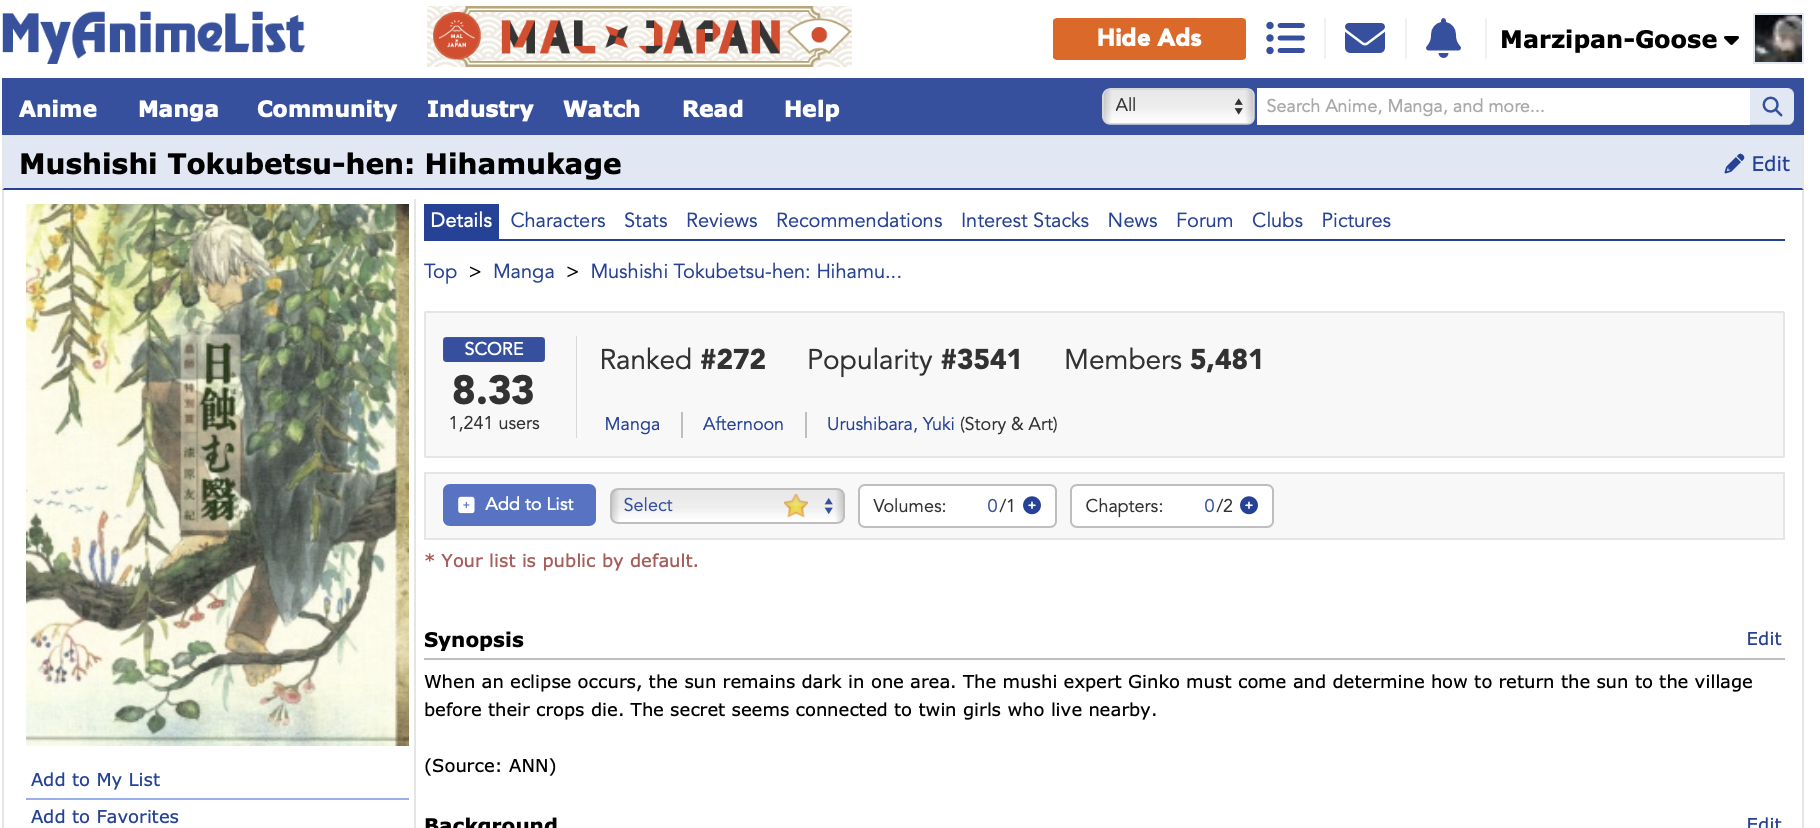Click the profile avatar picture
The image size is (1820, 828).
(1778, 39)
